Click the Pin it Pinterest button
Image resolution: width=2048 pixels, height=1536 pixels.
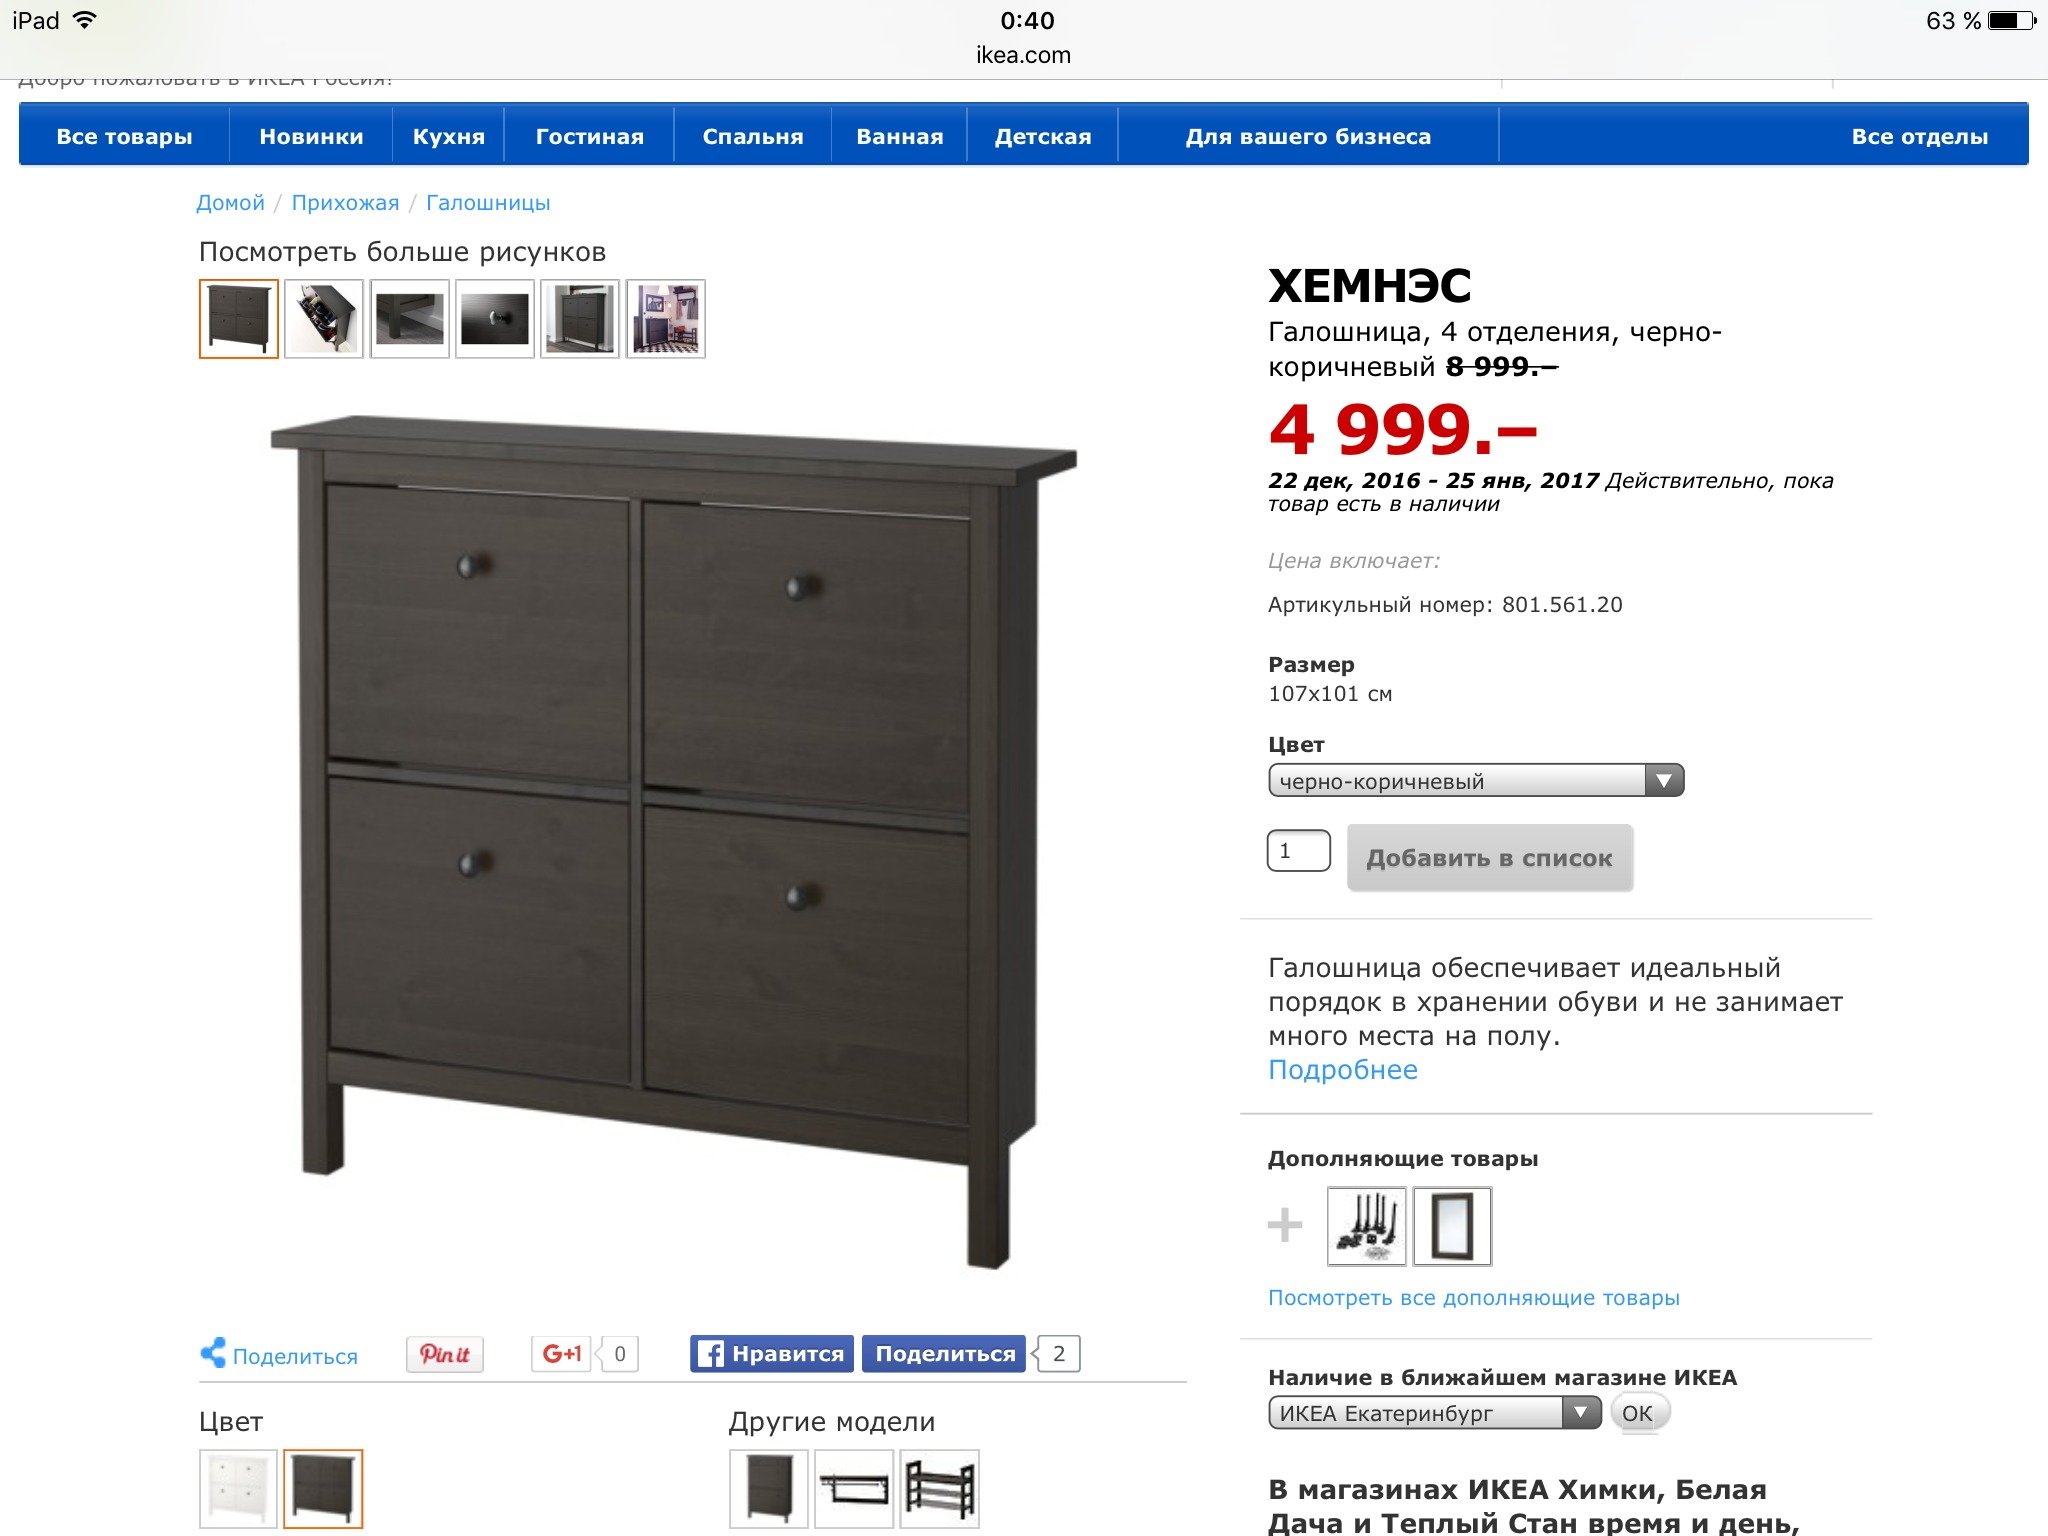click(444, 1354)
